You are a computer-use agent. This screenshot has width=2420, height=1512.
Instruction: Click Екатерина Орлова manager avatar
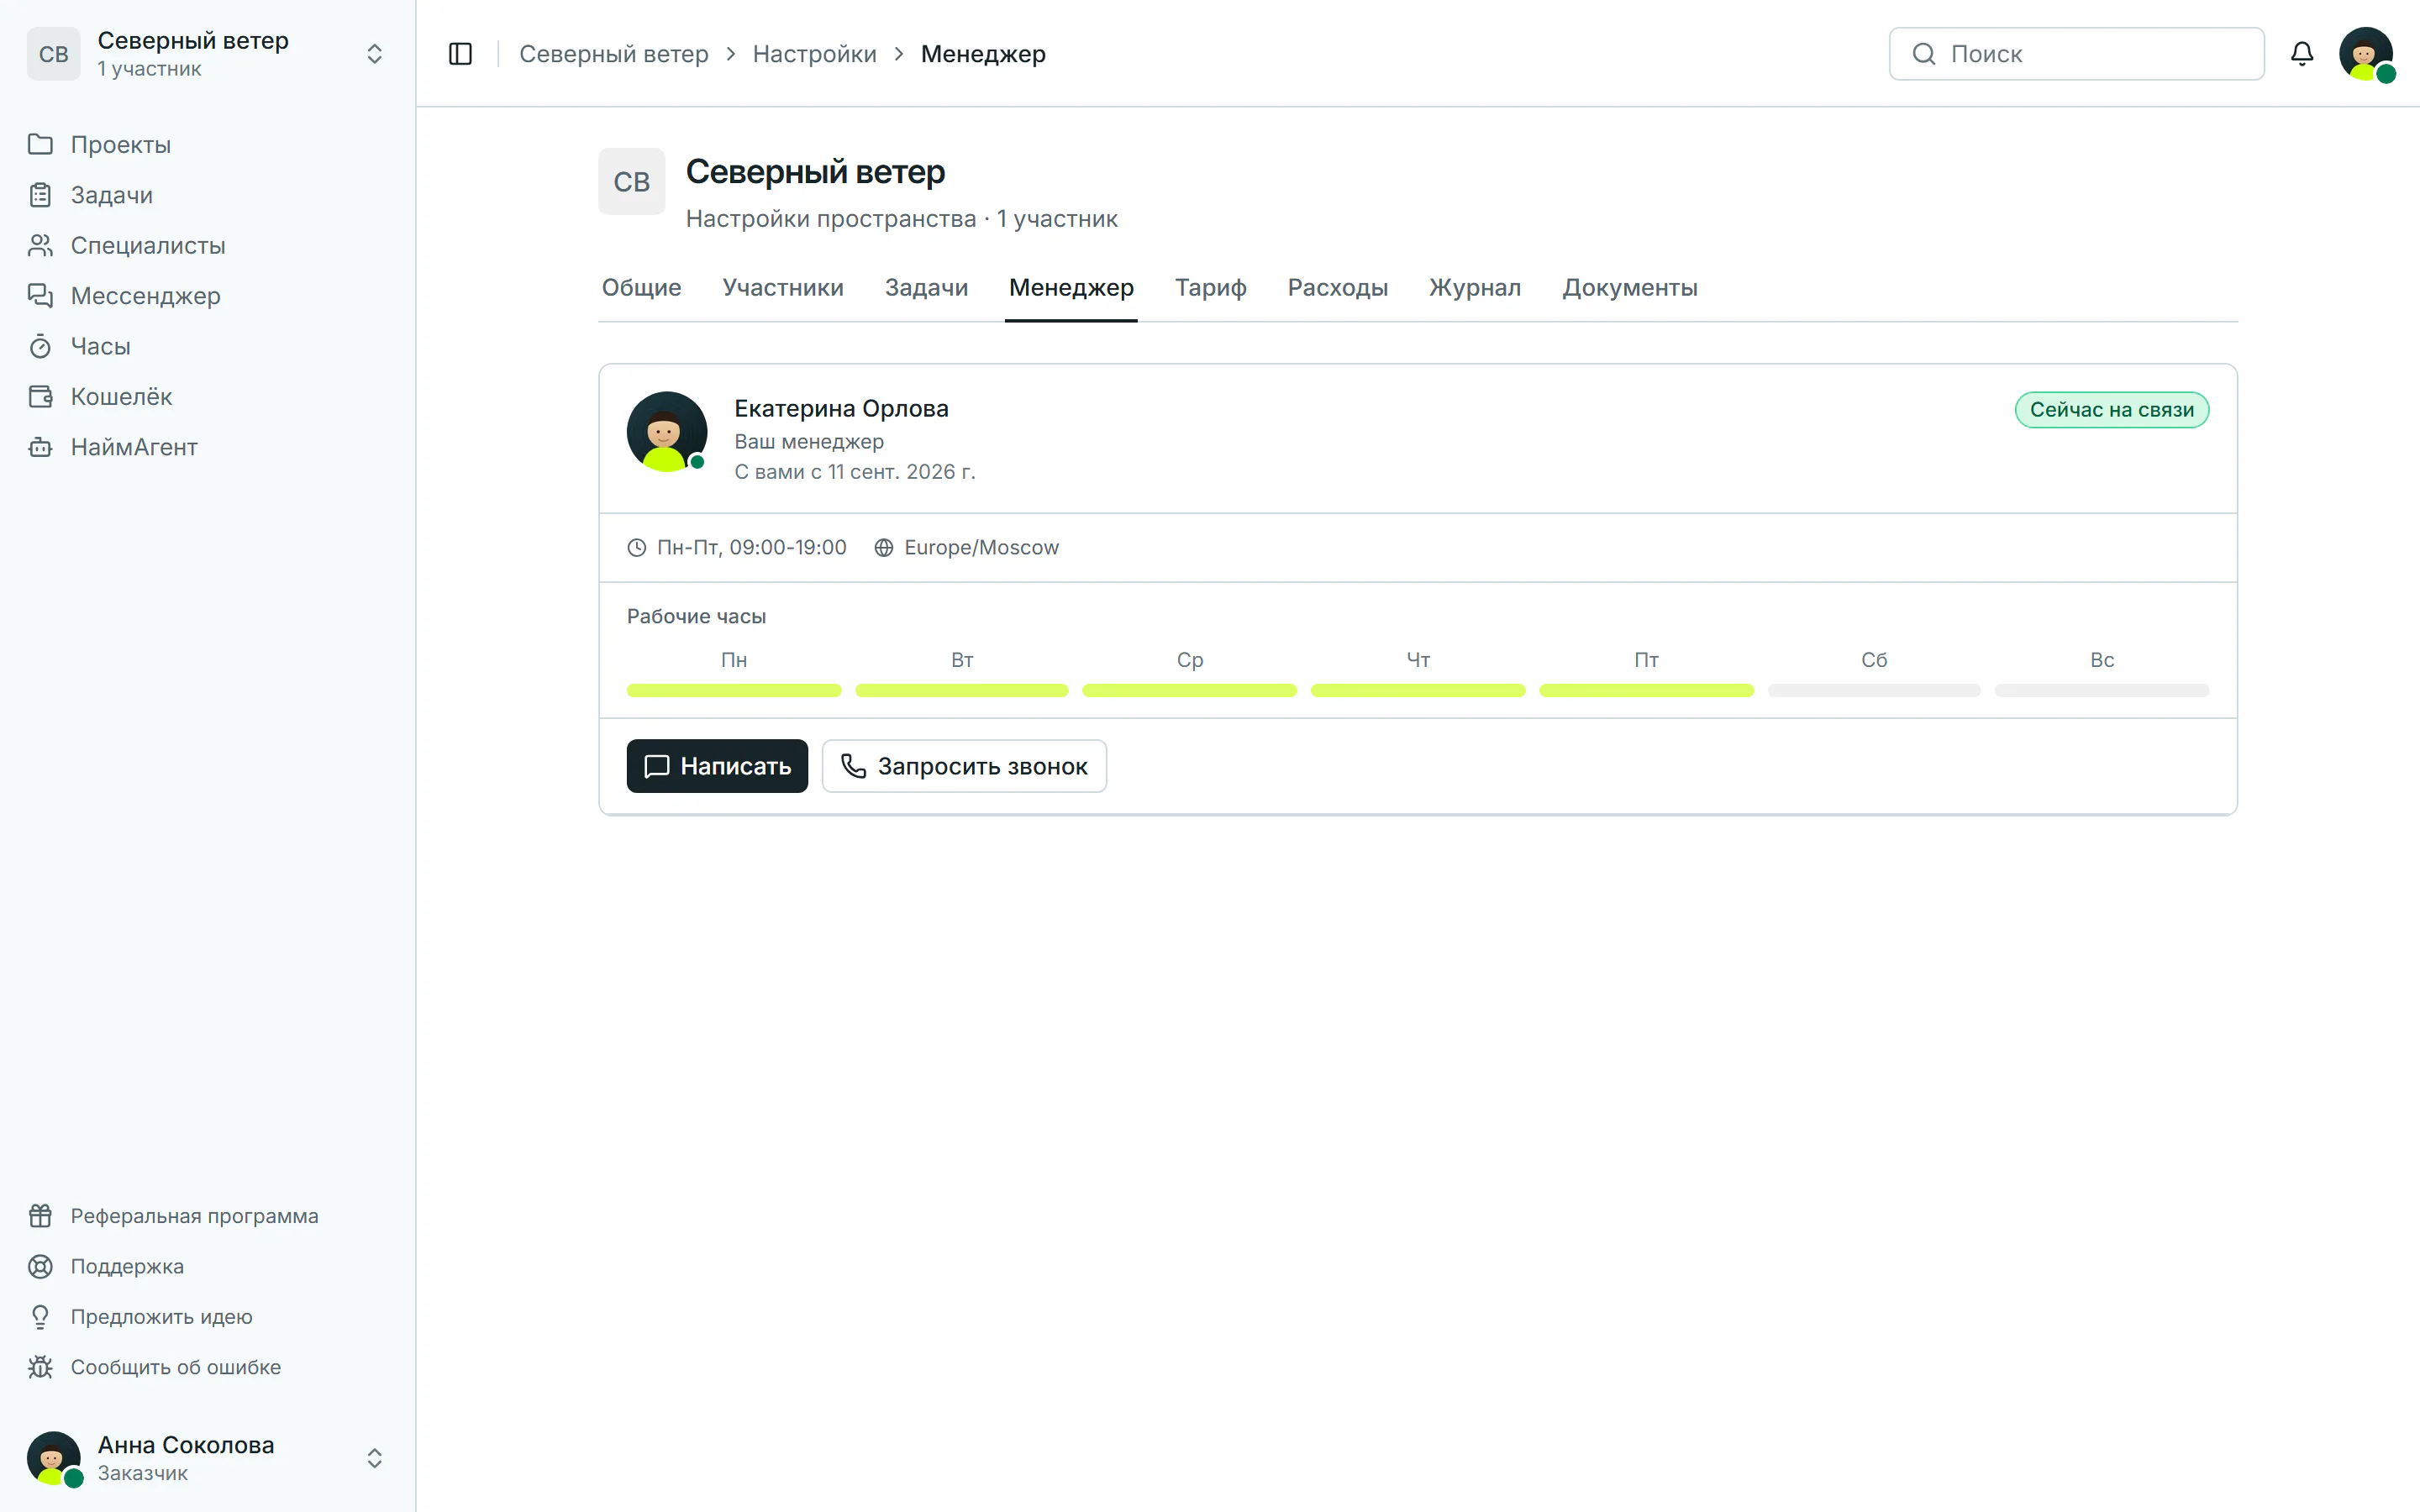click(x=667, y=431)
